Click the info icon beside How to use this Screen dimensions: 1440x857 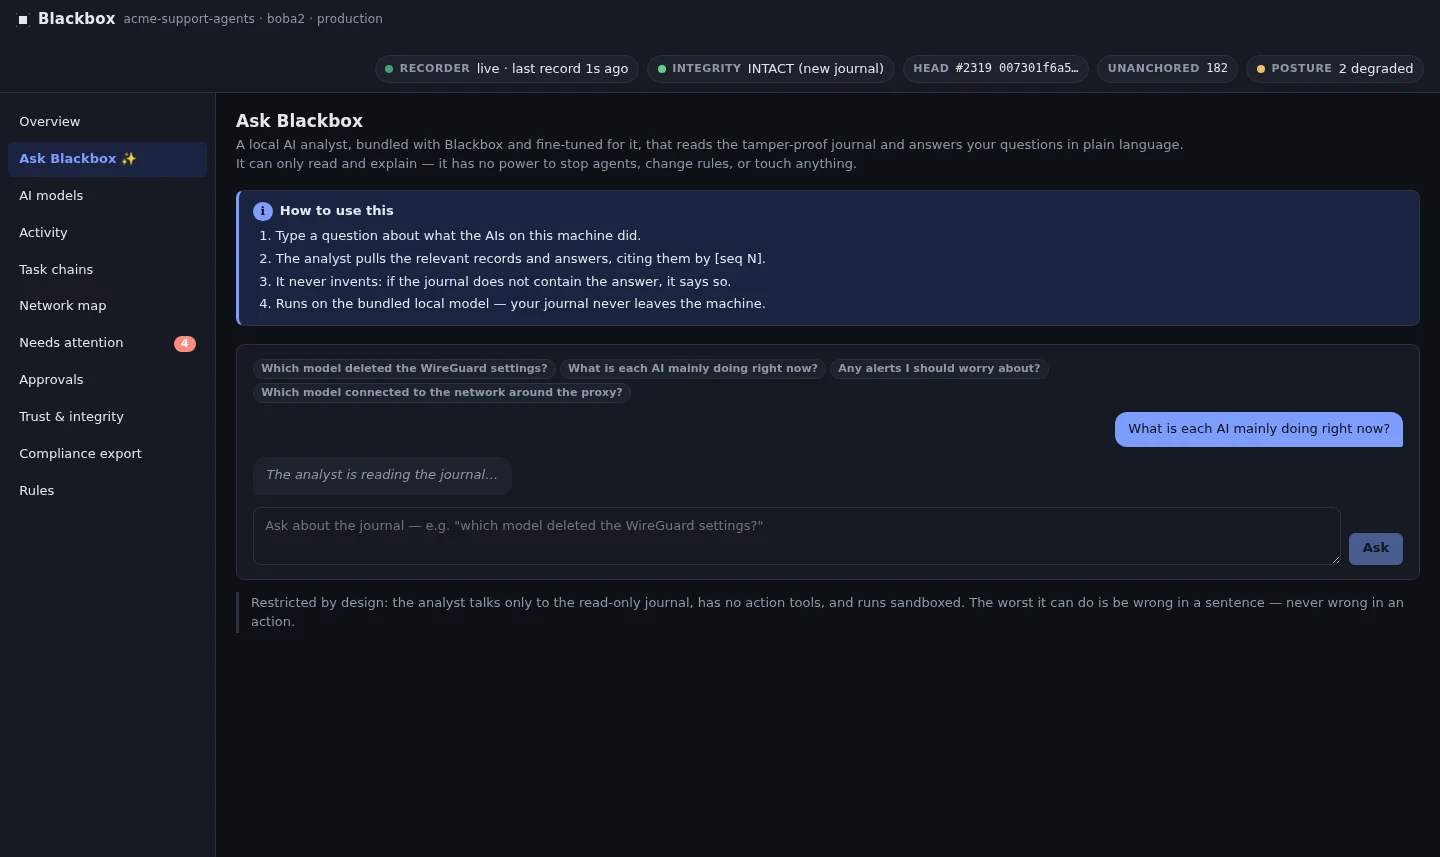pyautogui.click(x=263, y=211)
